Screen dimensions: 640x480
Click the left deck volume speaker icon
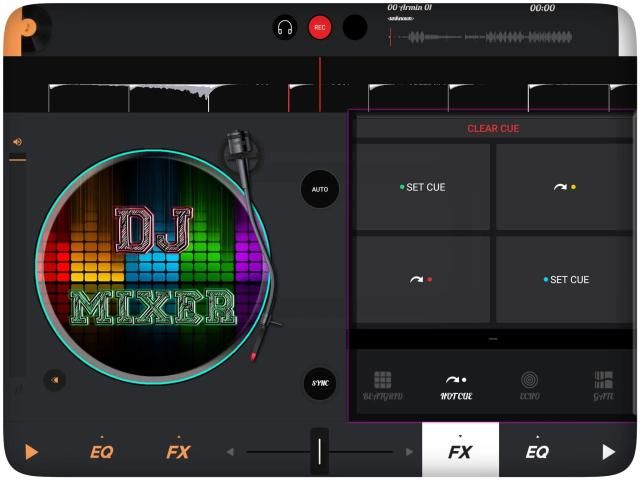[x=17, y=142]
